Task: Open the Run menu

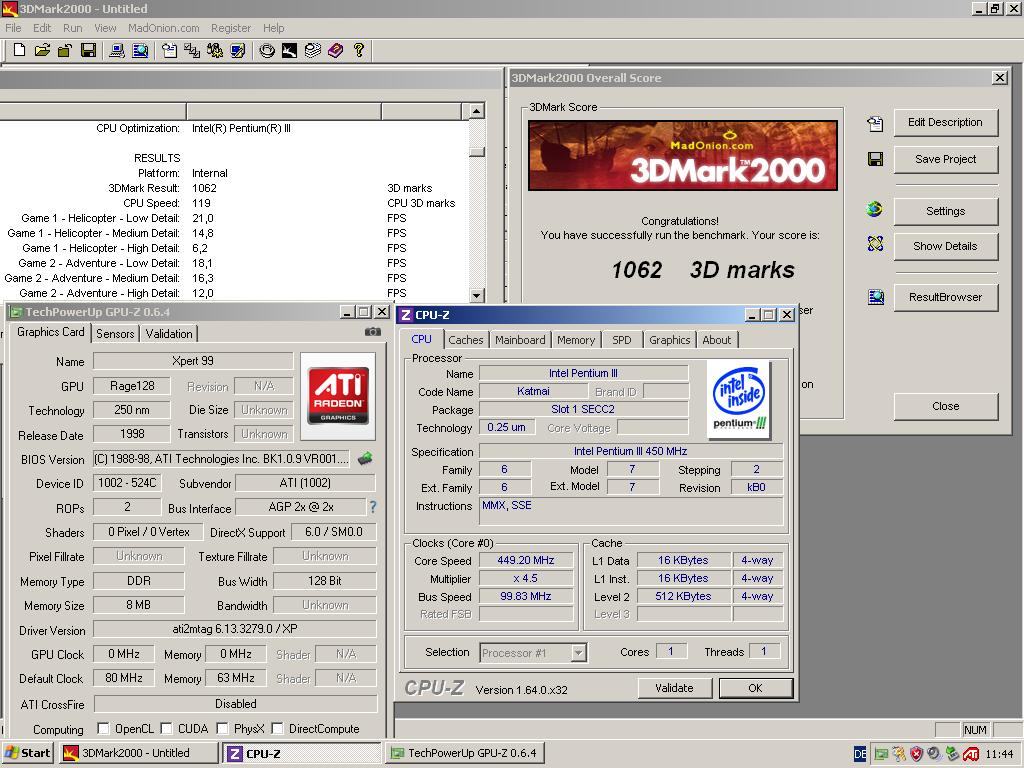Action: coord(72,28)
